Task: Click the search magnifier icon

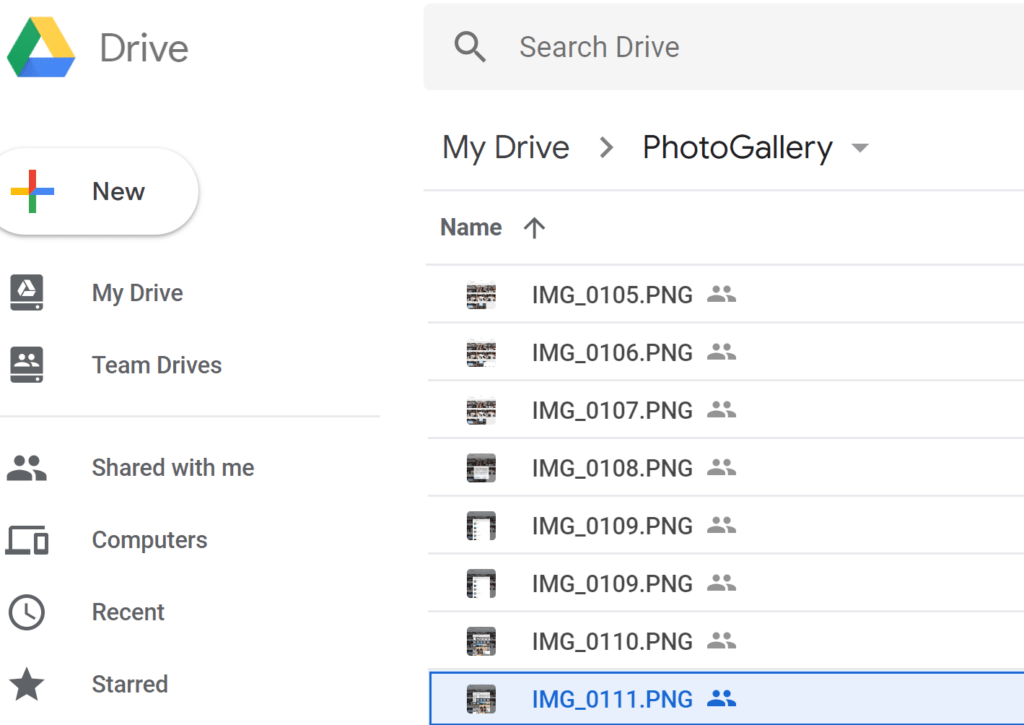Action: [x=470, y=47]
